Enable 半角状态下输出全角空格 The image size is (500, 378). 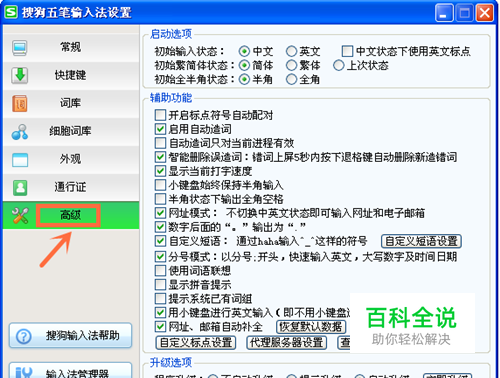tap(160, 199)
